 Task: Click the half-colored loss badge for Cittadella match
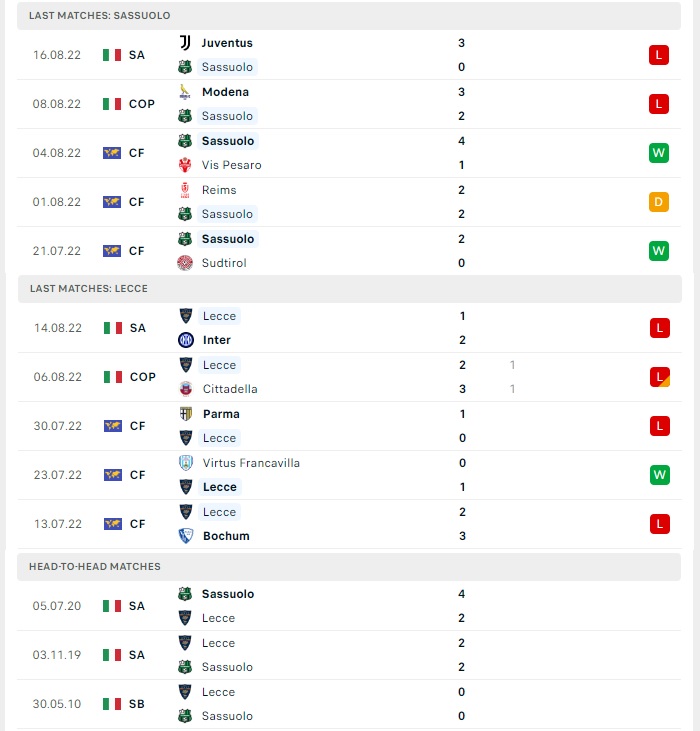659,377
